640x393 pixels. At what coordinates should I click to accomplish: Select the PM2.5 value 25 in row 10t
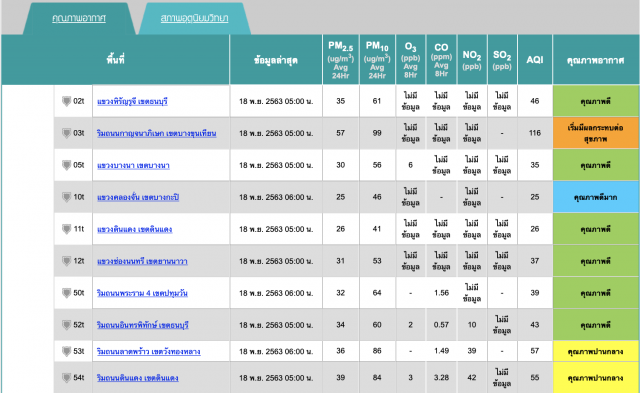pos(341,197)
